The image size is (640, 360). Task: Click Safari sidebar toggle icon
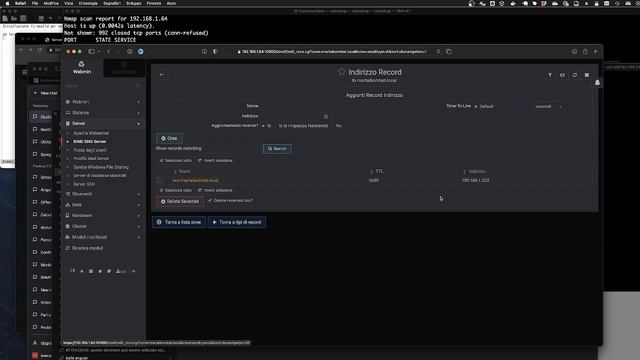pos(91,51)
